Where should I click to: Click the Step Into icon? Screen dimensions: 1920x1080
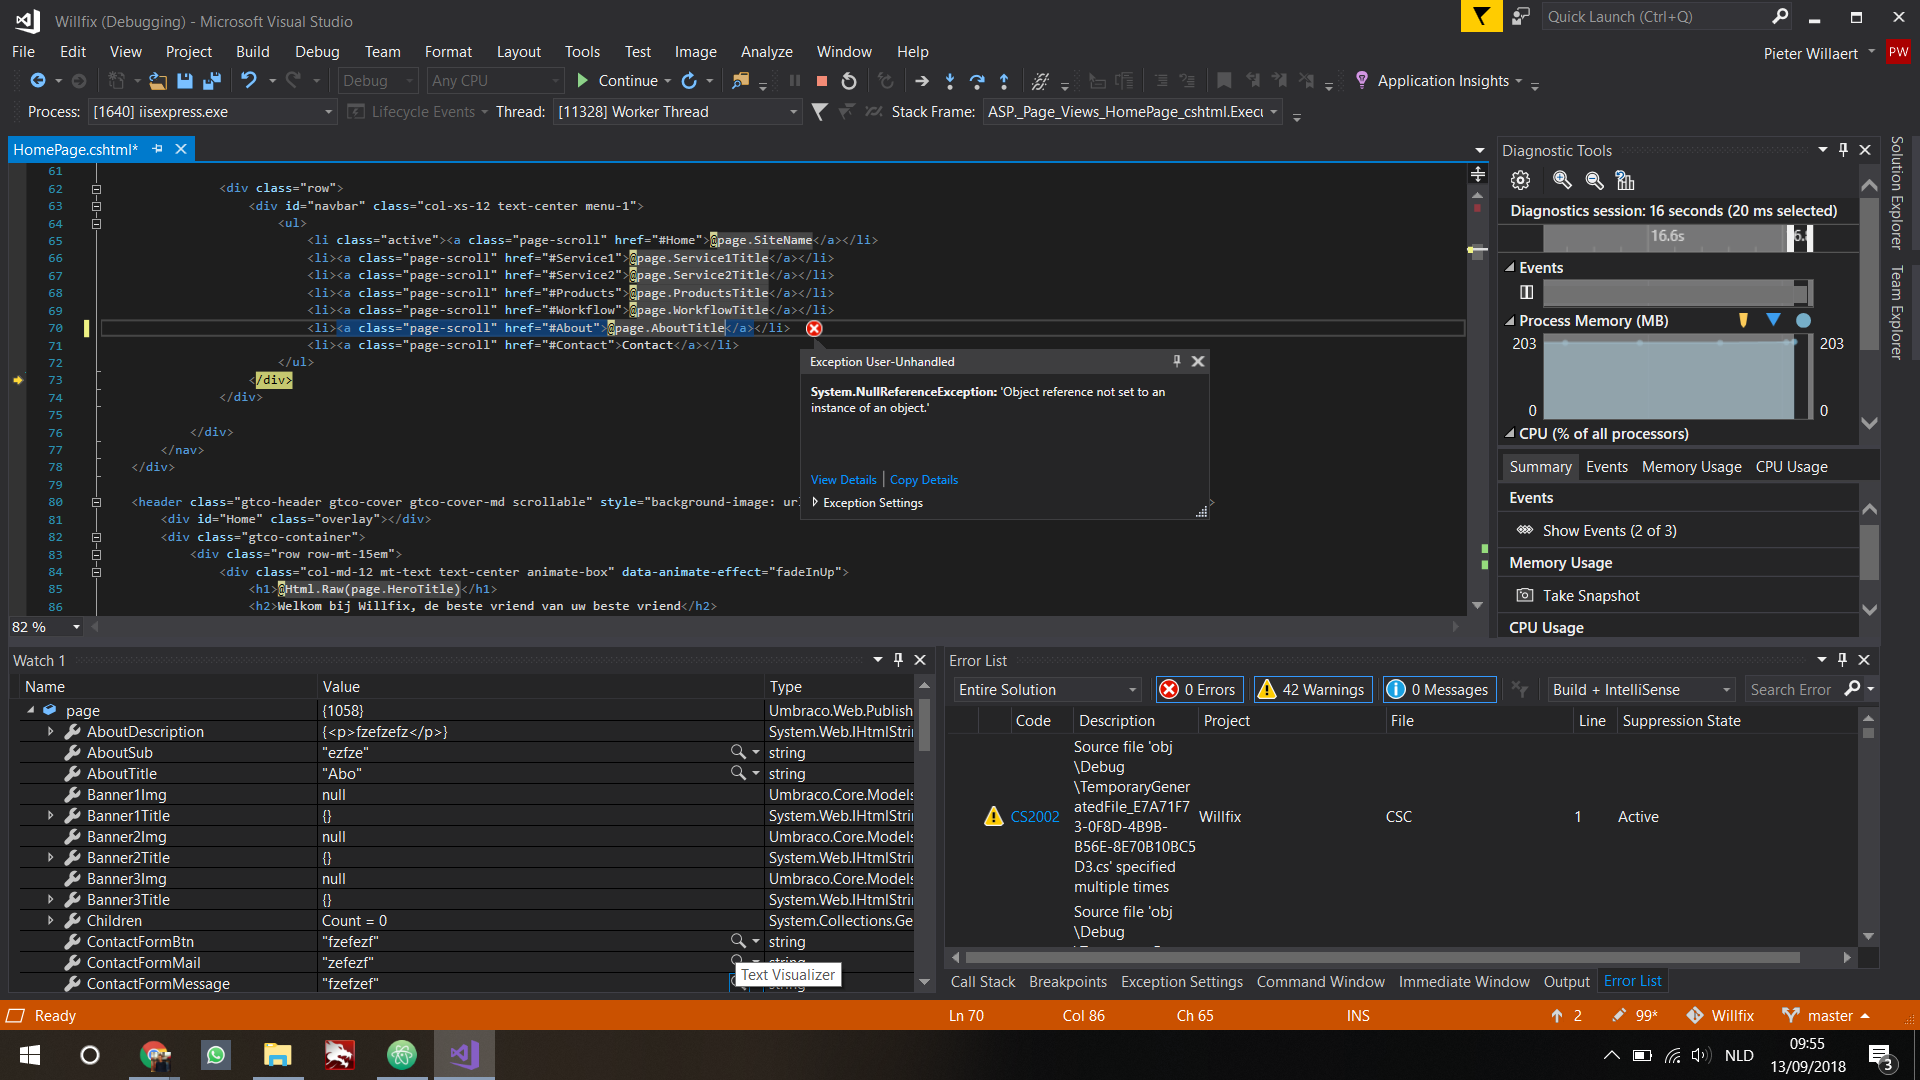click(x=950, y=81)
